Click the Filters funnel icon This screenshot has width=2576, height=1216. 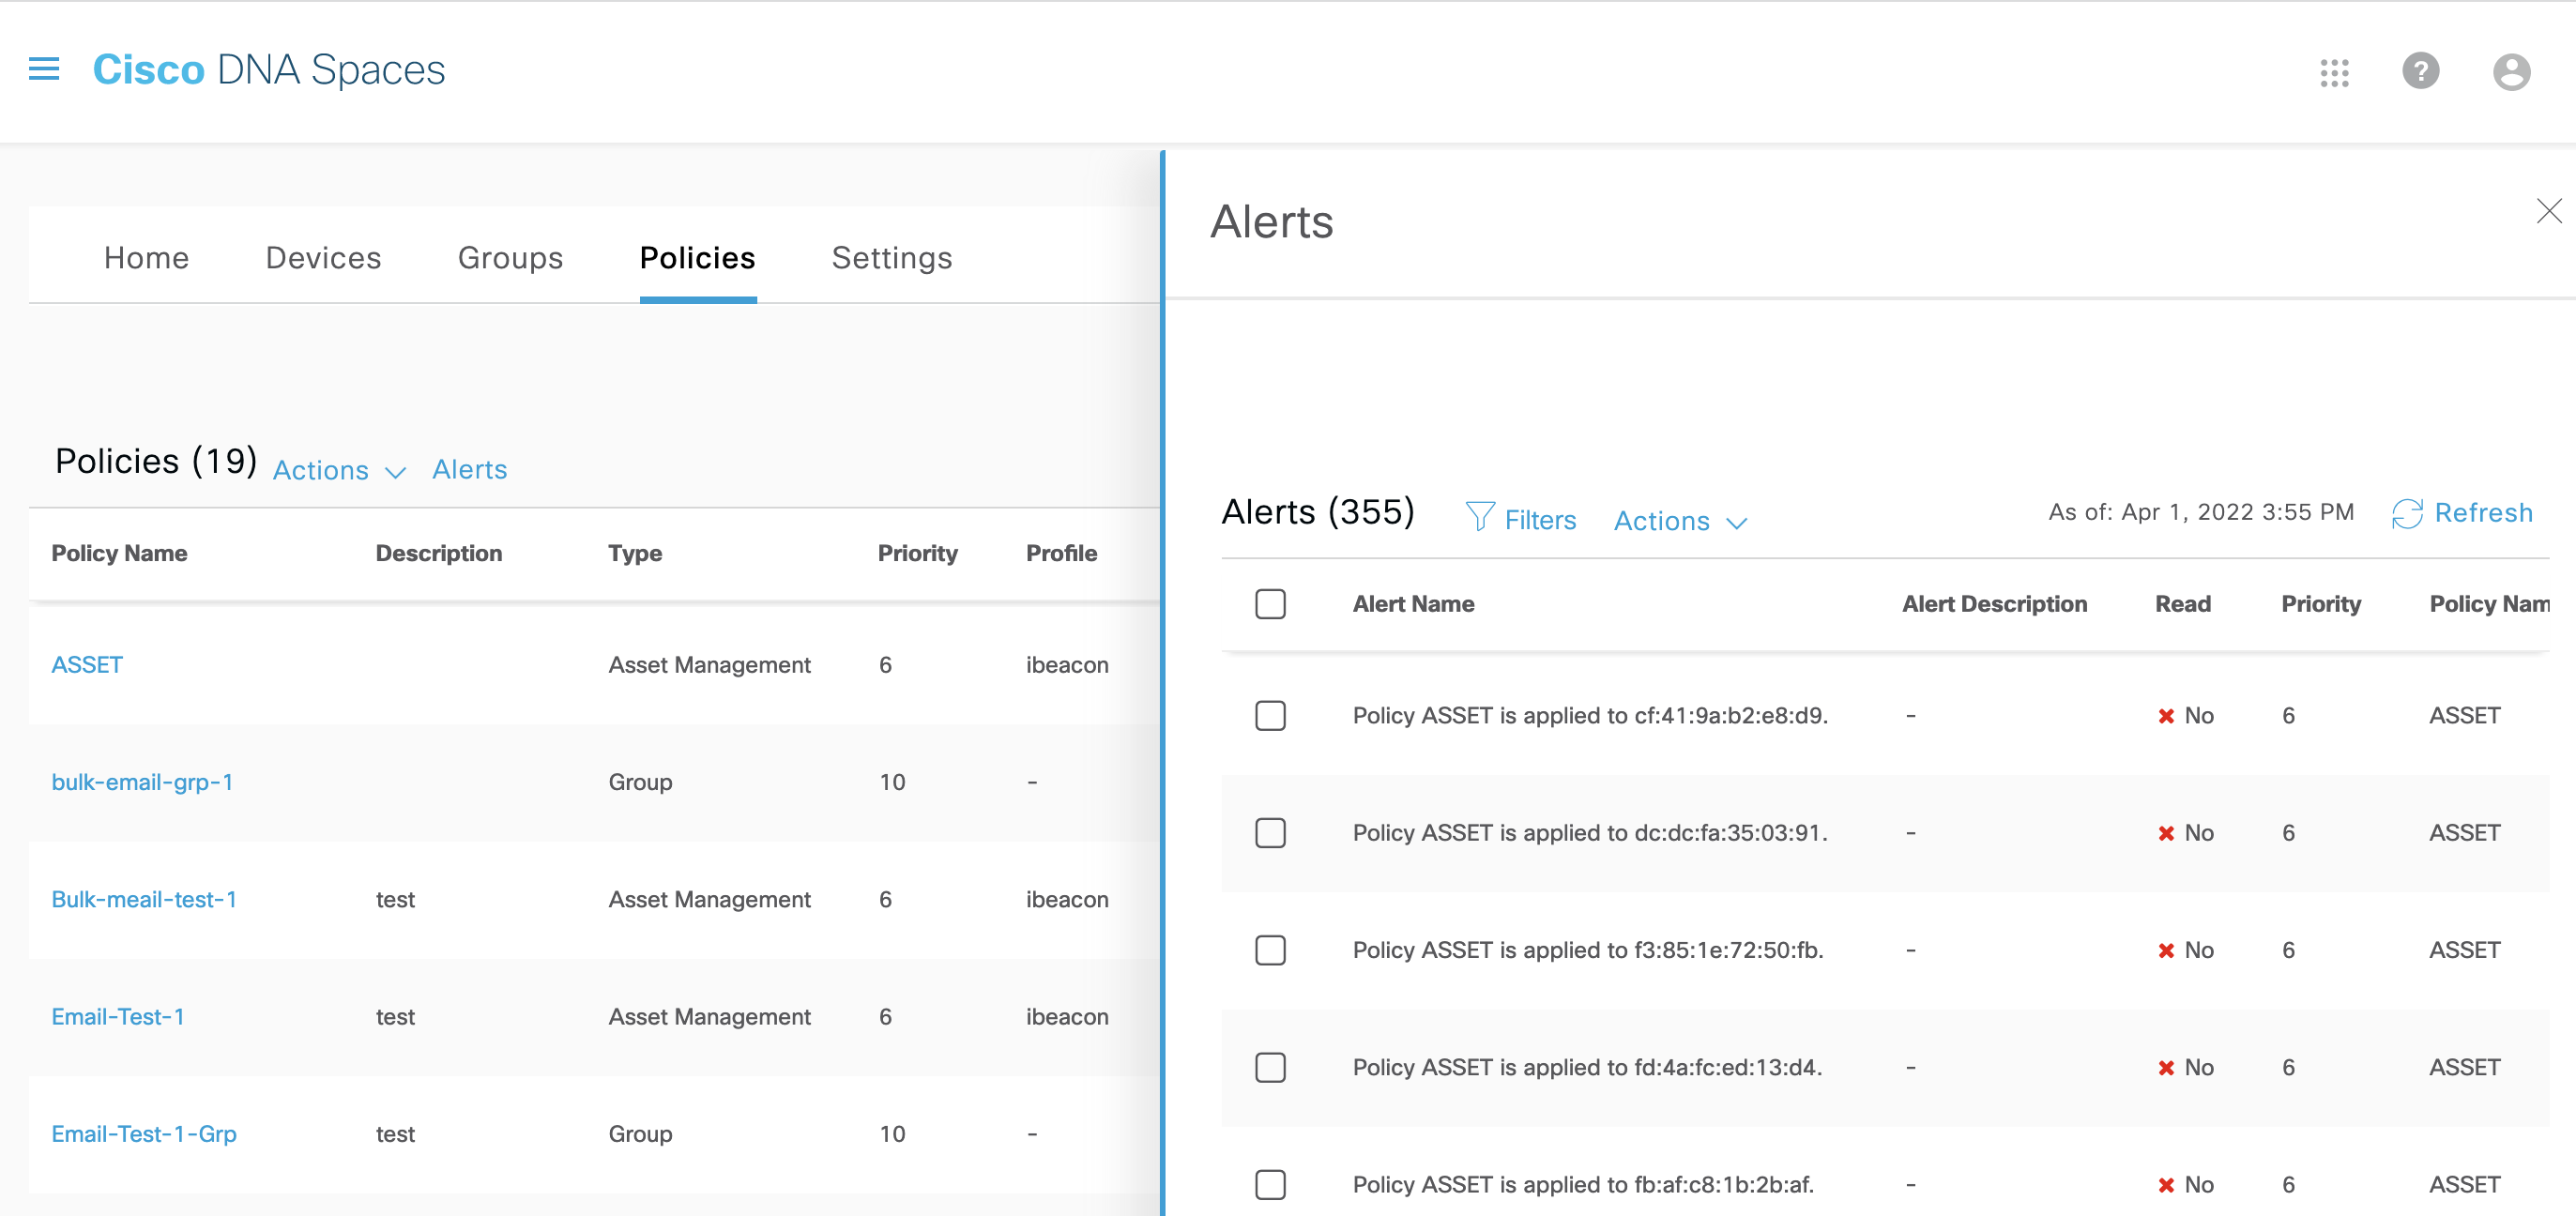click(1479, 517)
